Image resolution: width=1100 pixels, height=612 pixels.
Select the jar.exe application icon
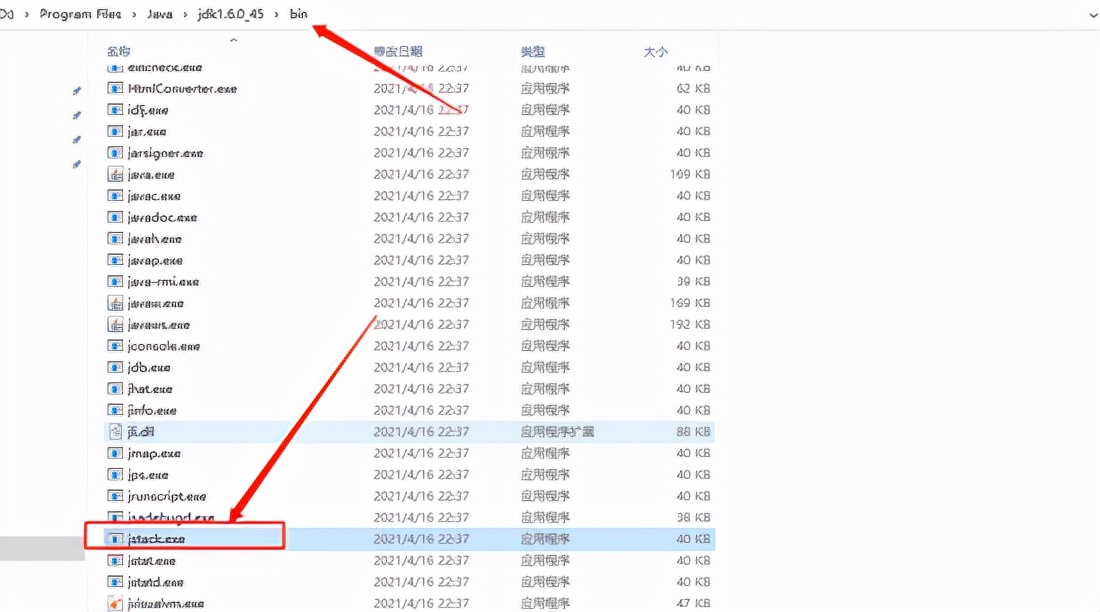click(115, 131)
